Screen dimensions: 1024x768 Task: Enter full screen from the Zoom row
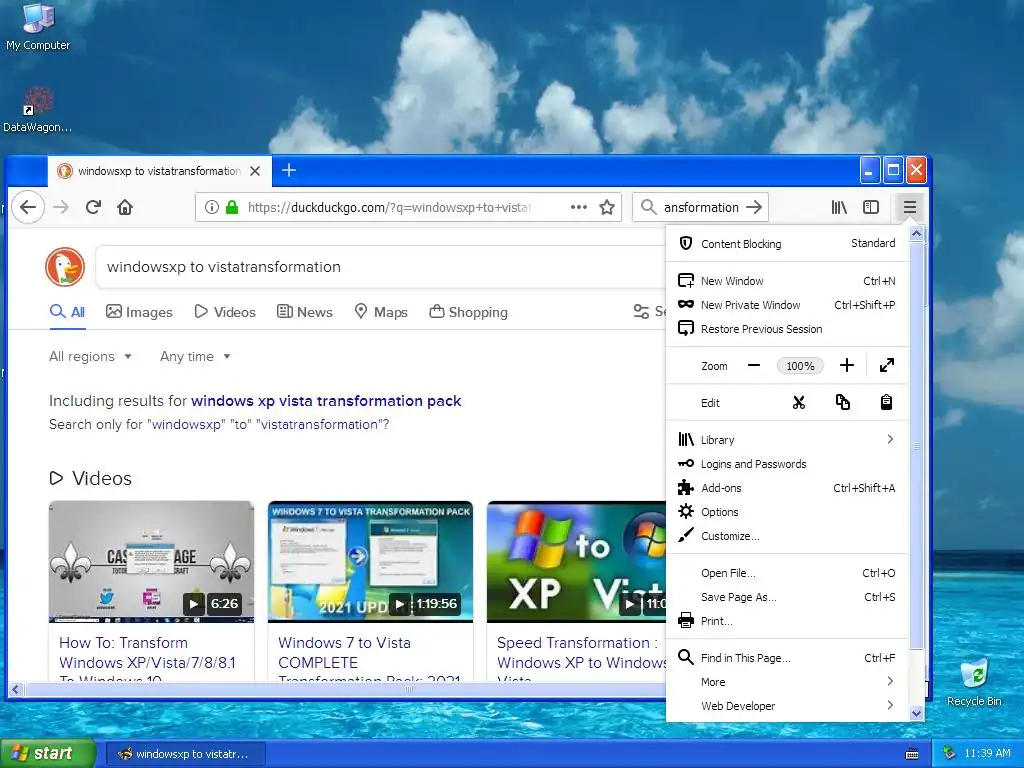tap(886, 366)
